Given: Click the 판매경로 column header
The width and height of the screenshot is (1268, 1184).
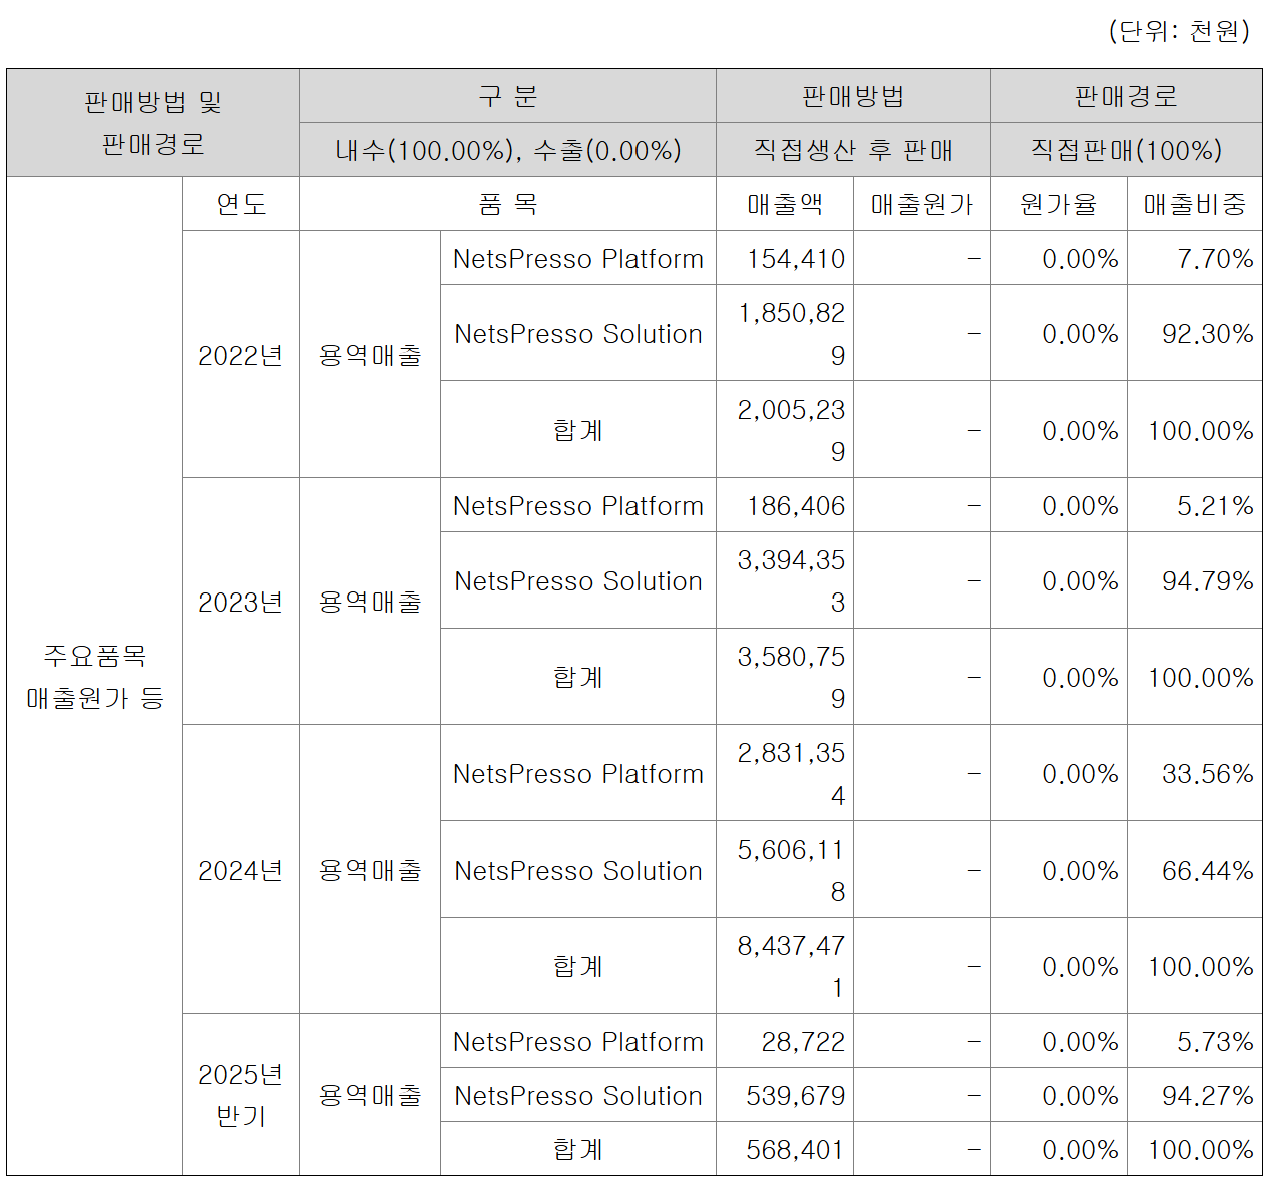Looking at the screenshot, I should 1126,96.
